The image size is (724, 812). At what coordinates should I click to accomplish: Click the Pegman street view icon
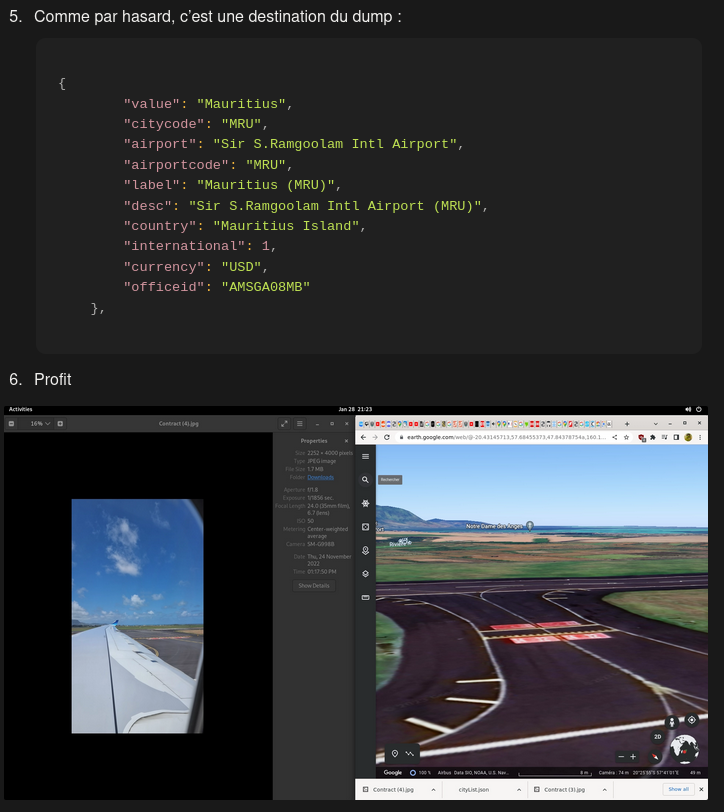pyautogui.click(x=671, y=721)
